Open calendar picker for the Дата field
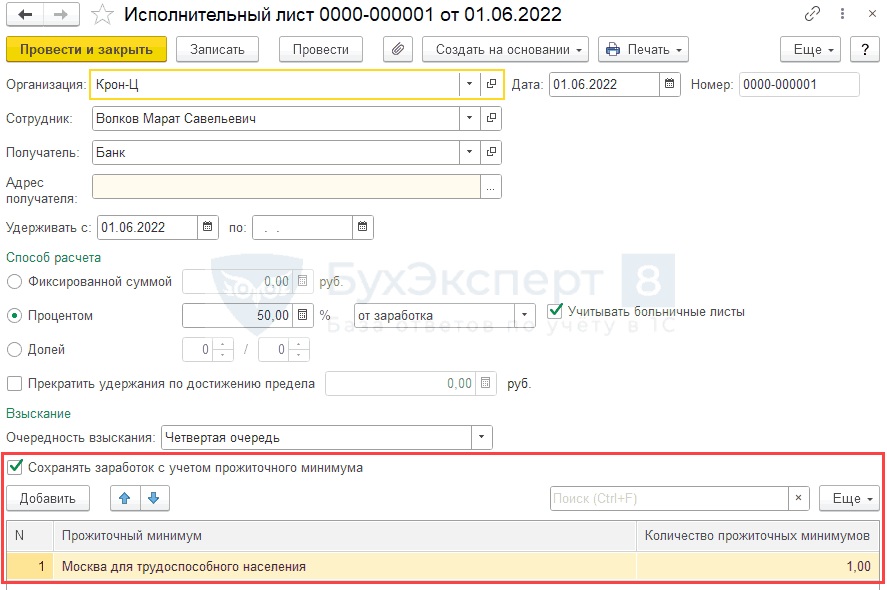The height and width of the screenshot is (590, 887). pos(670,85)
